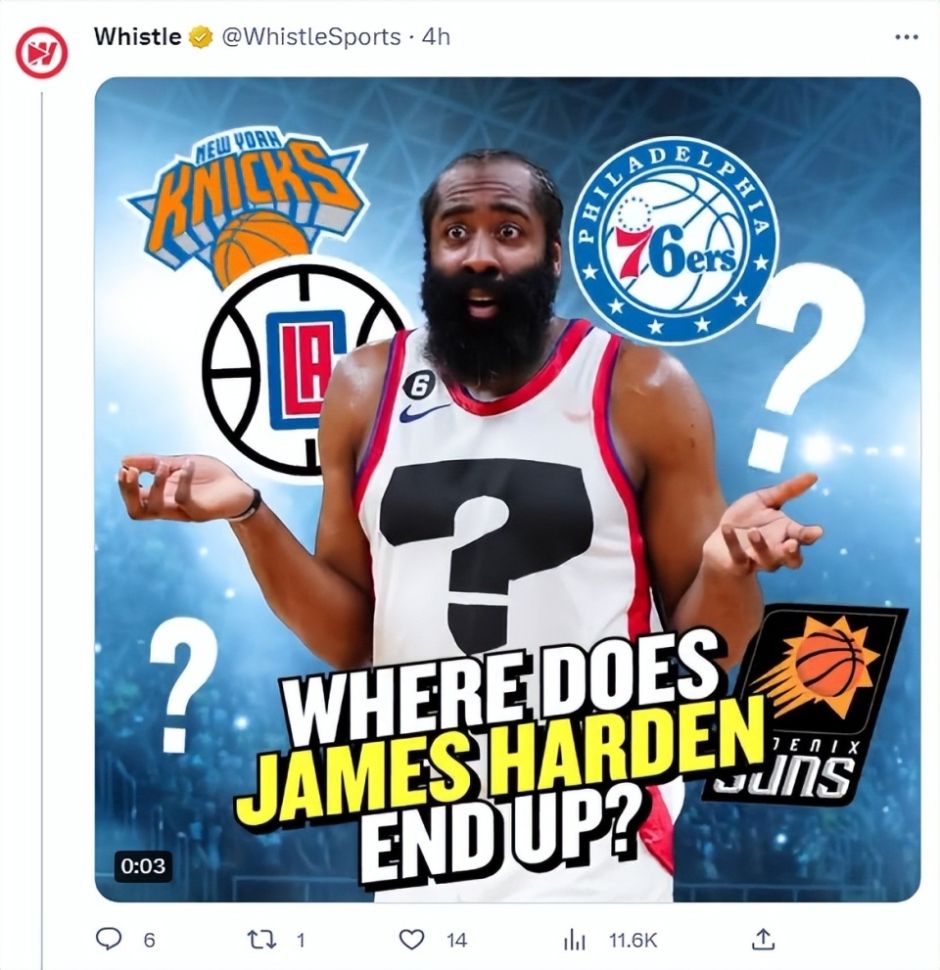This screenshot has height=970, width=940.
Task: Click the Phoenix Suns logo in video
Action: tap(804, 705)
